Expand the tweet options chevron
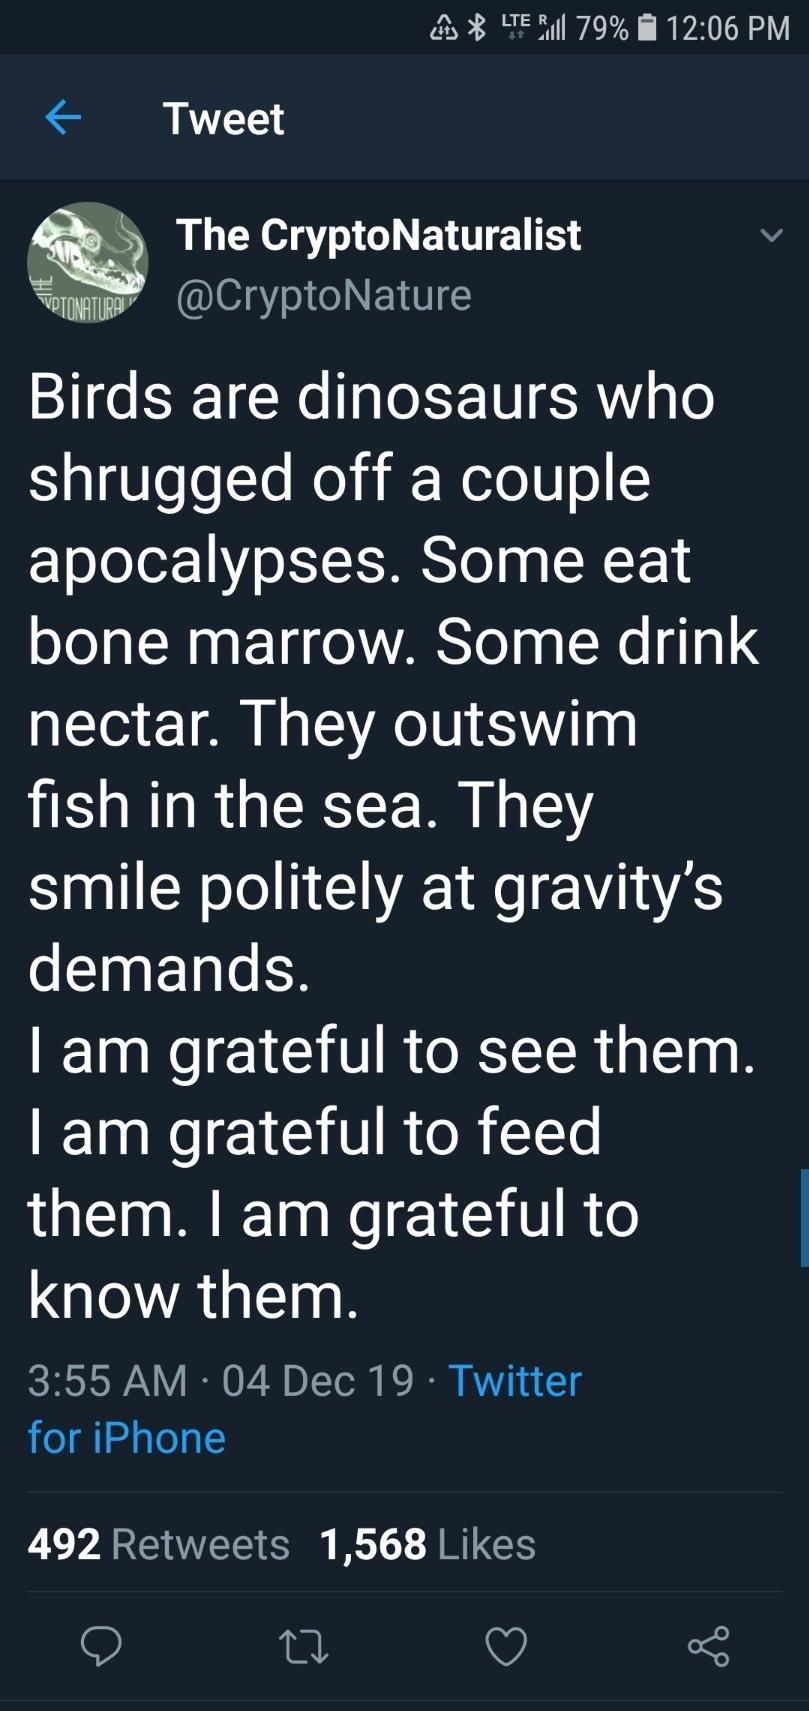 (770, 236)
